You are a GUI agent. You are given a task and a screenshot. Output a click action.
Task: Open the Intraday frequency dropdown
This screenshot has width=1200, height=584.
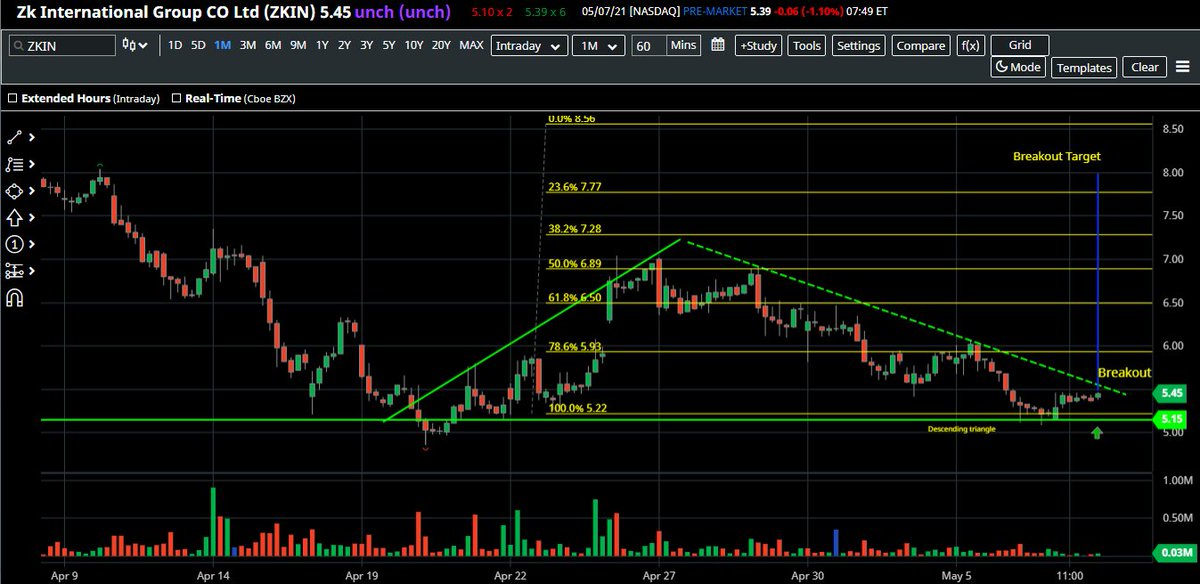pos(530,46)
